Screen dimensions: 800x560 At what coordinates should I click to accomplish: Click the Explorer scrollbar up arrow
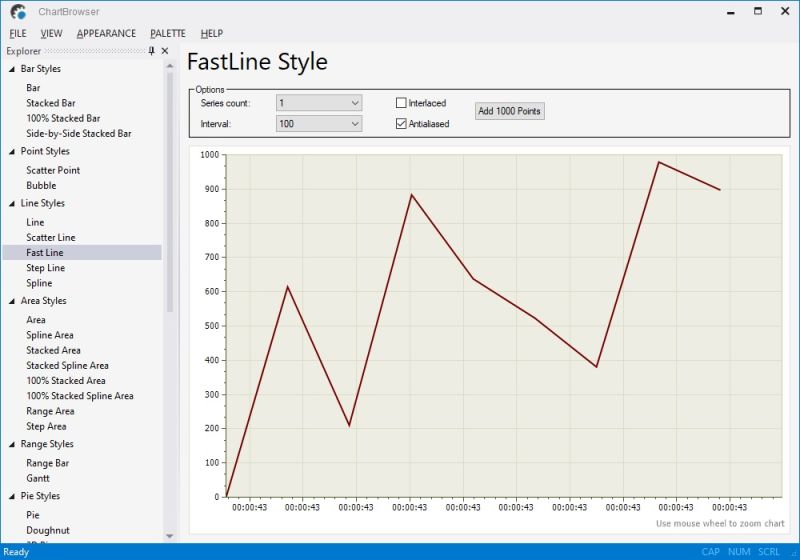click(x=170, y=66)
